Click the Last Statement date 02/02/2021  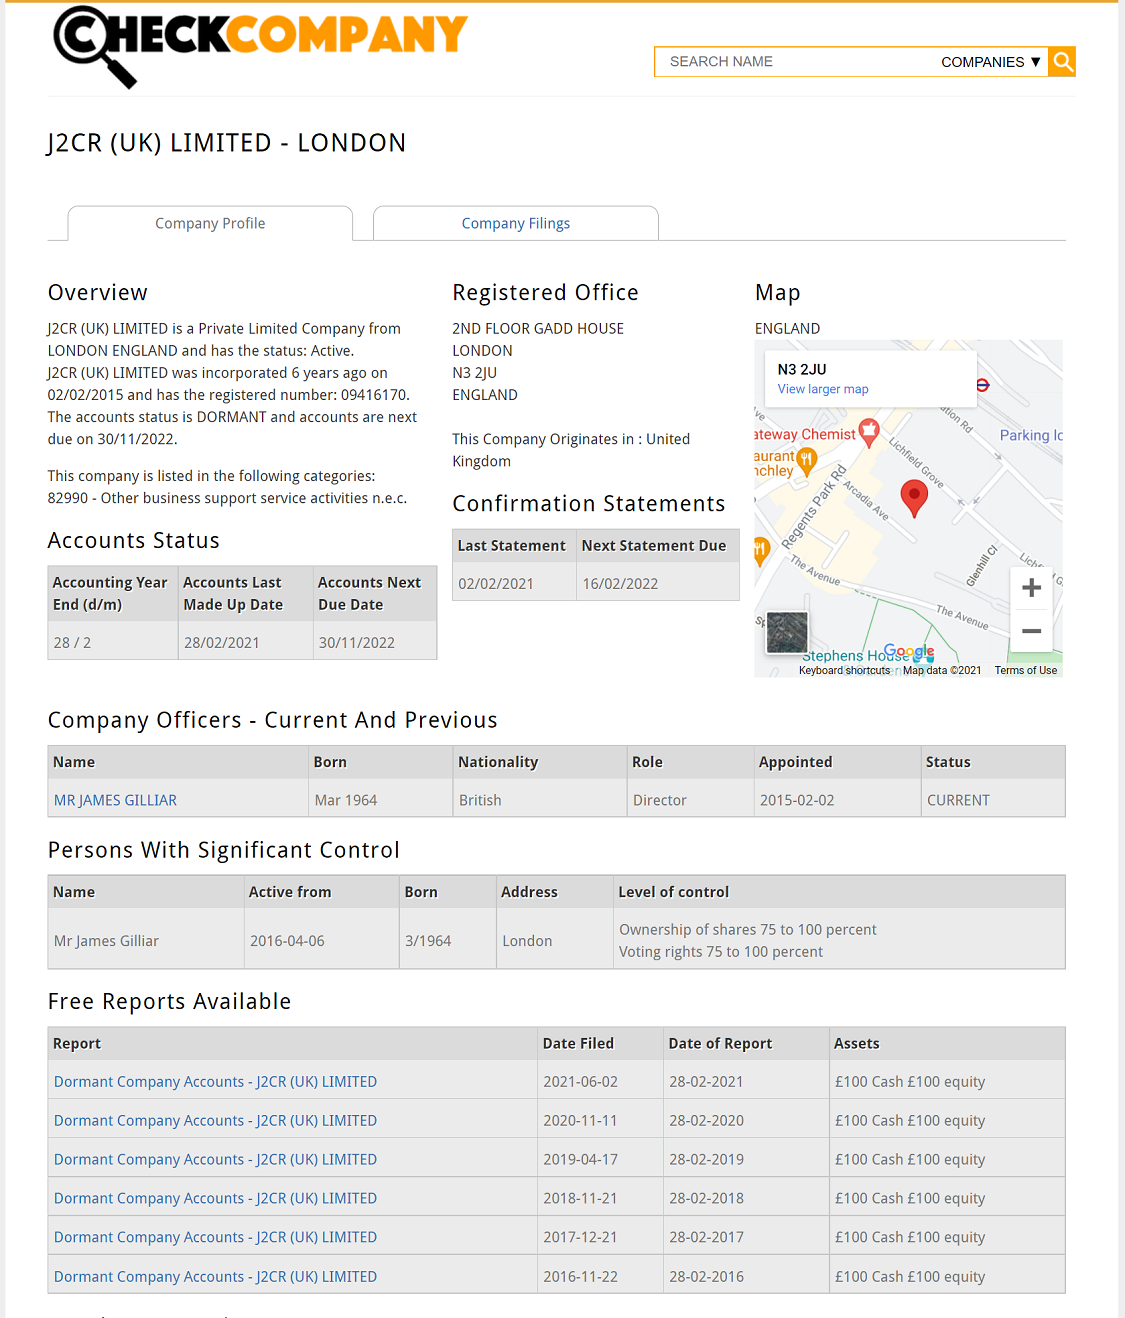click(496, 584)
